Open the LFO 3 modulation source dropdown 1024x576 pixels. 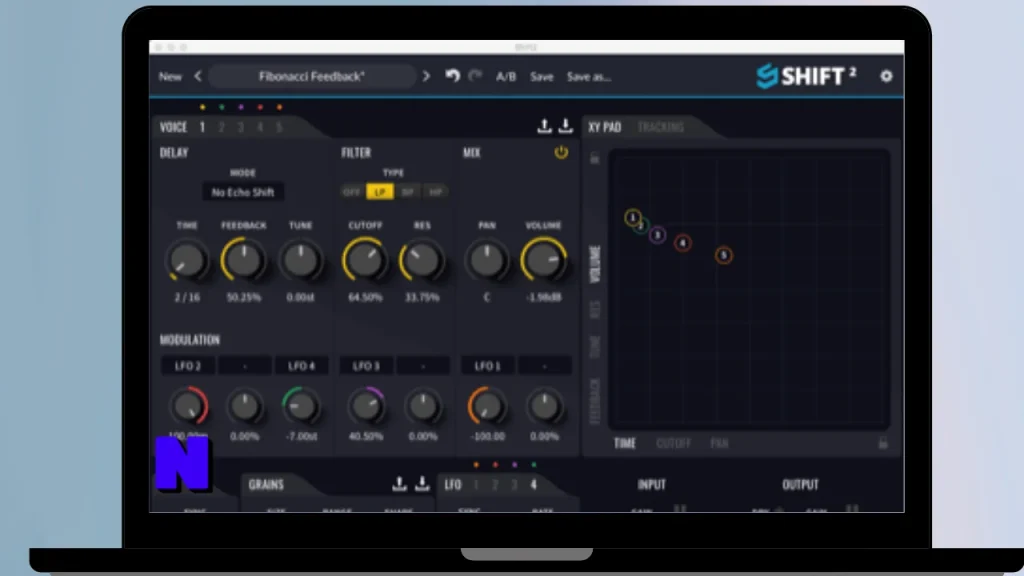tap(366, 366)
